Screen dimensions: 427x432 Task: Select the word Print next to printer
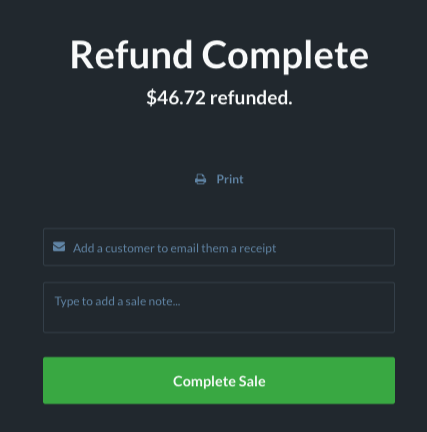click(x=230, y=179)
